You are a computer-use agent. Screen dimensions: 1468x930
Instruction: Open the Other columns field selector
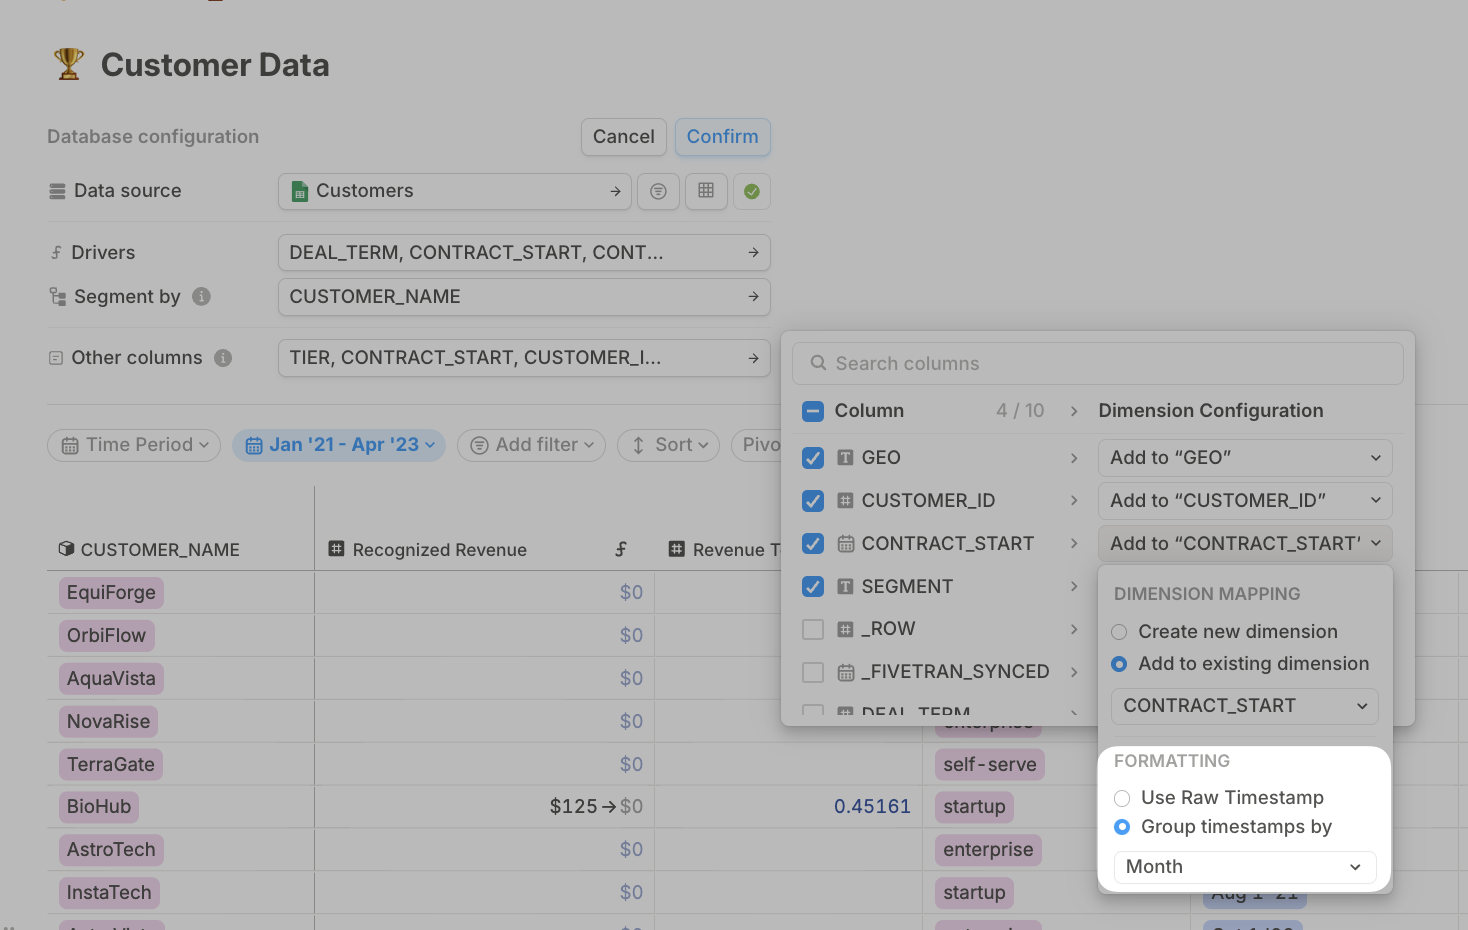(524, 358)
